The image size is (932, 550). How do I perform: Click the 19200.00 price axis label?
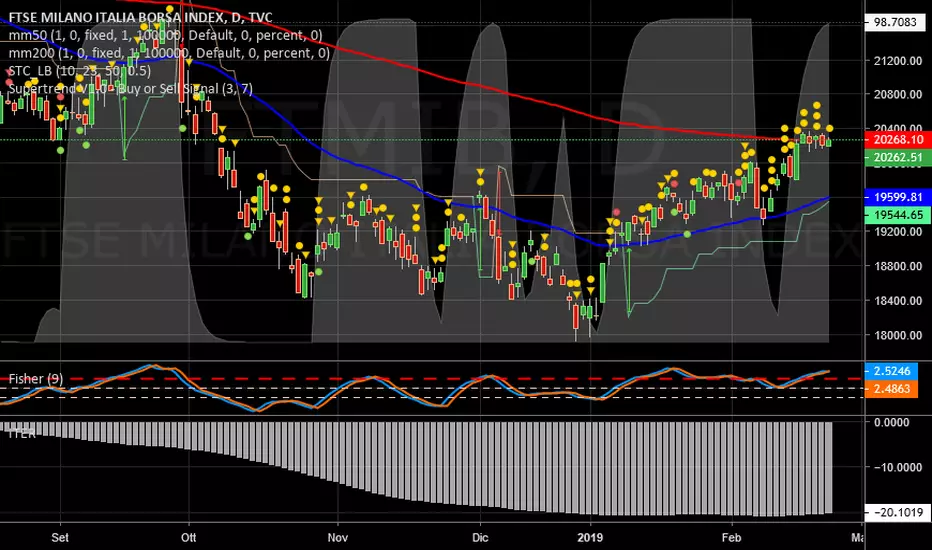point(898,232)
